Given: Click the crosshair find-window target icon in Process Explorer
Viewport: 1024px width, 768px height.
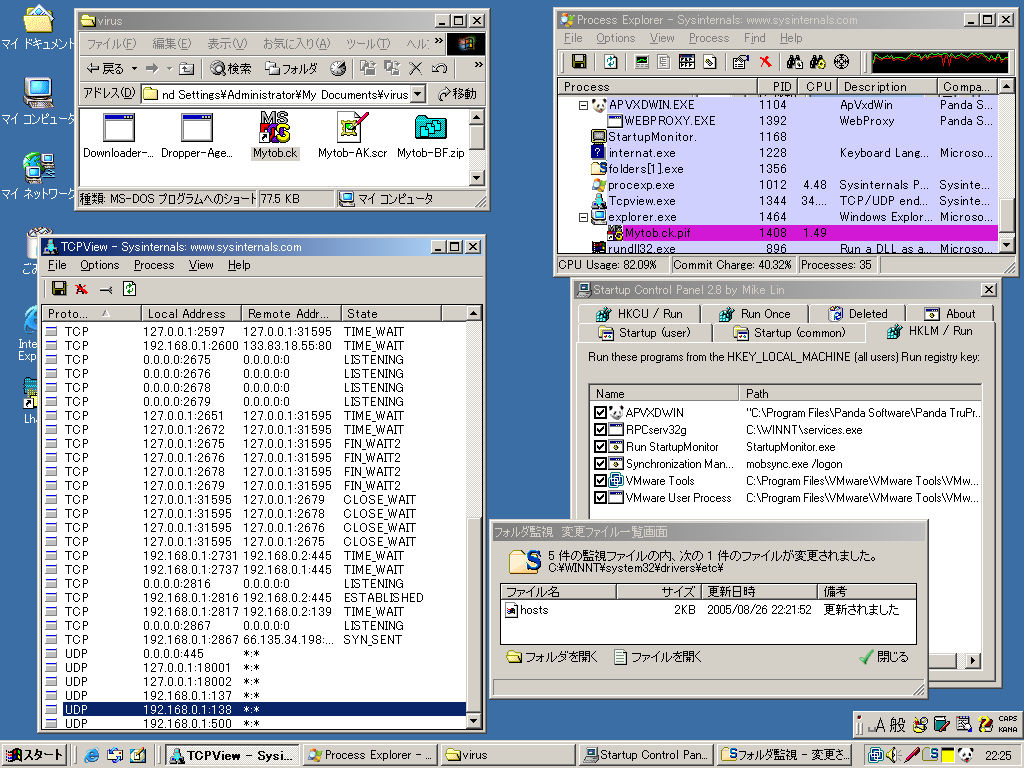Looking at the screenshot, I should (841, 62).
